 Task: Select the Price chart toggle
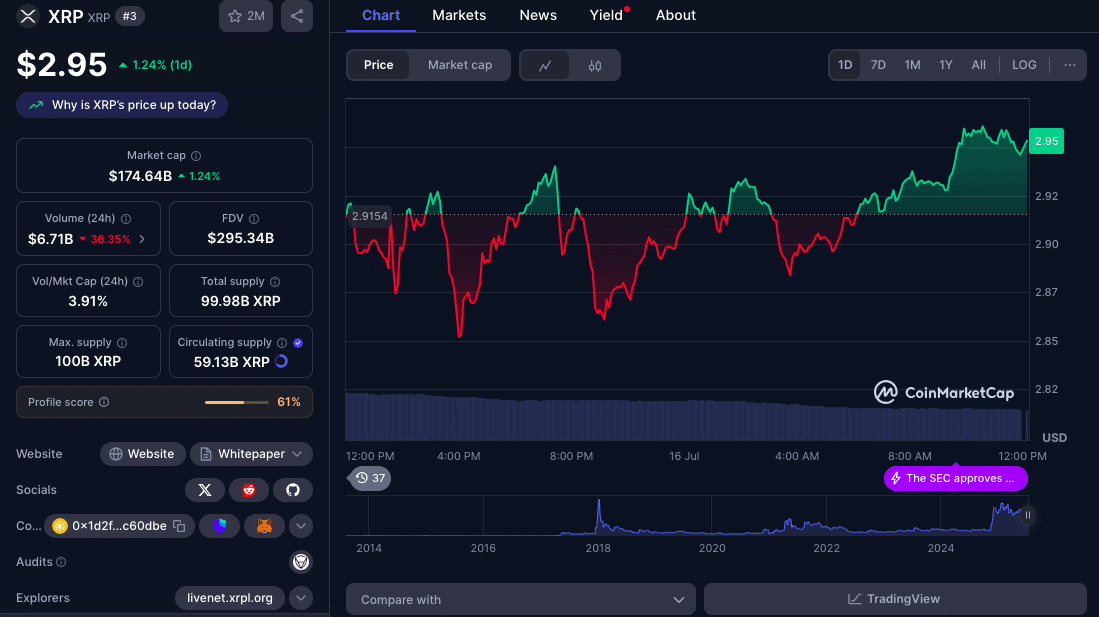(378, 65)
